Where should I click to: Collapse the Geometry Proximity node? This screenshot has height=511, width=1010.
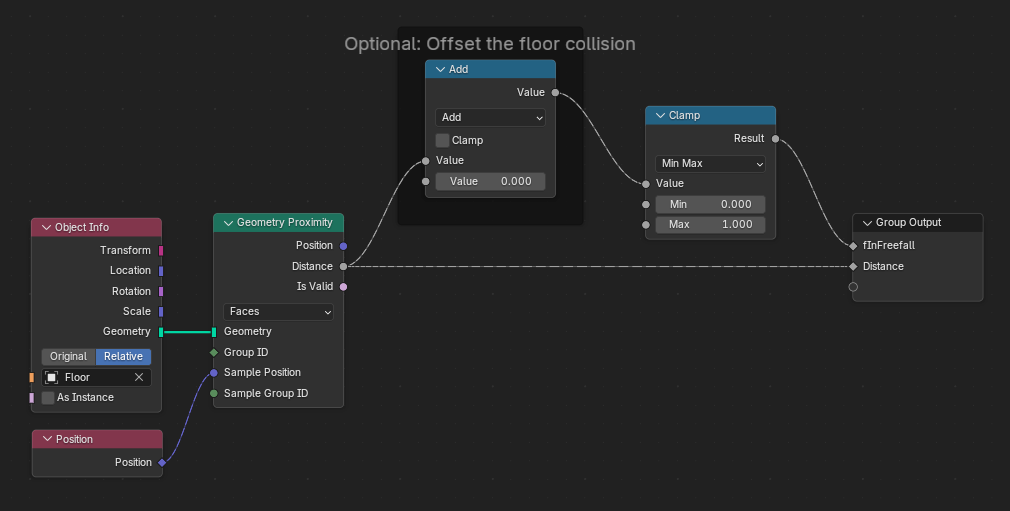[228, 223]
